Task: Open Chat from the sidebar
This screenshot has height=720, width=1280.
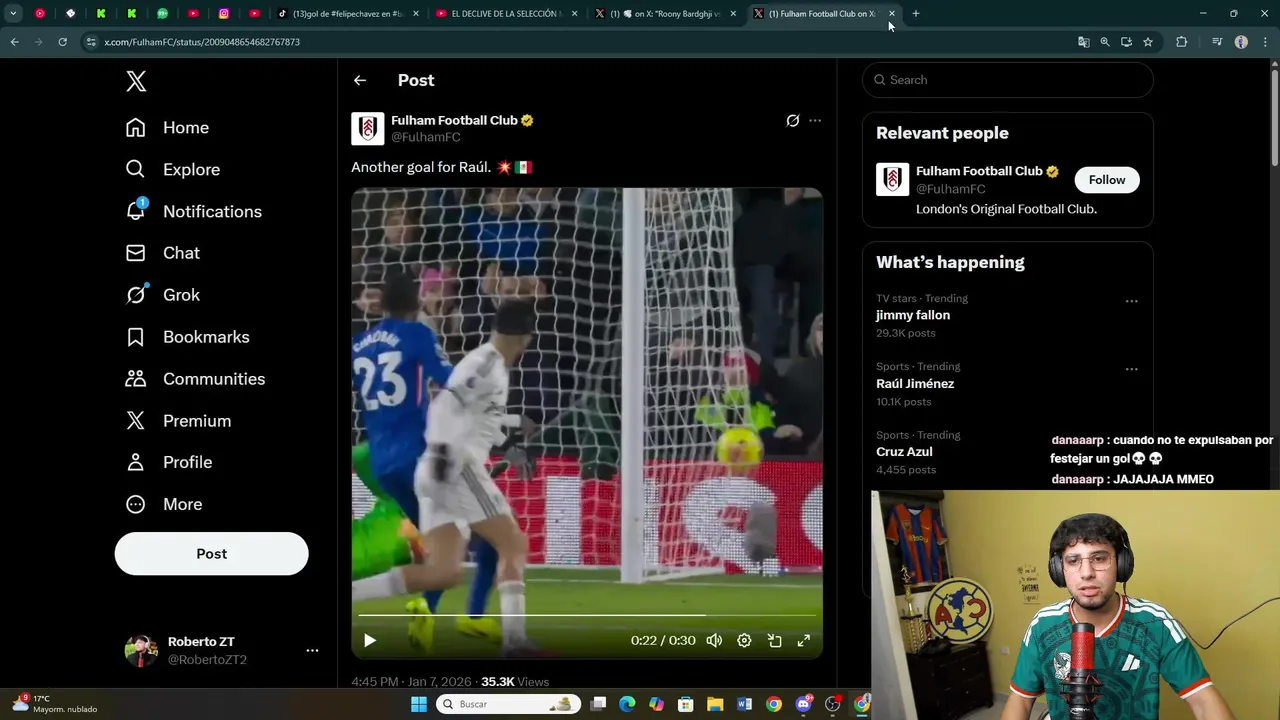Action: pyautogui.click(x=162, y=253)
